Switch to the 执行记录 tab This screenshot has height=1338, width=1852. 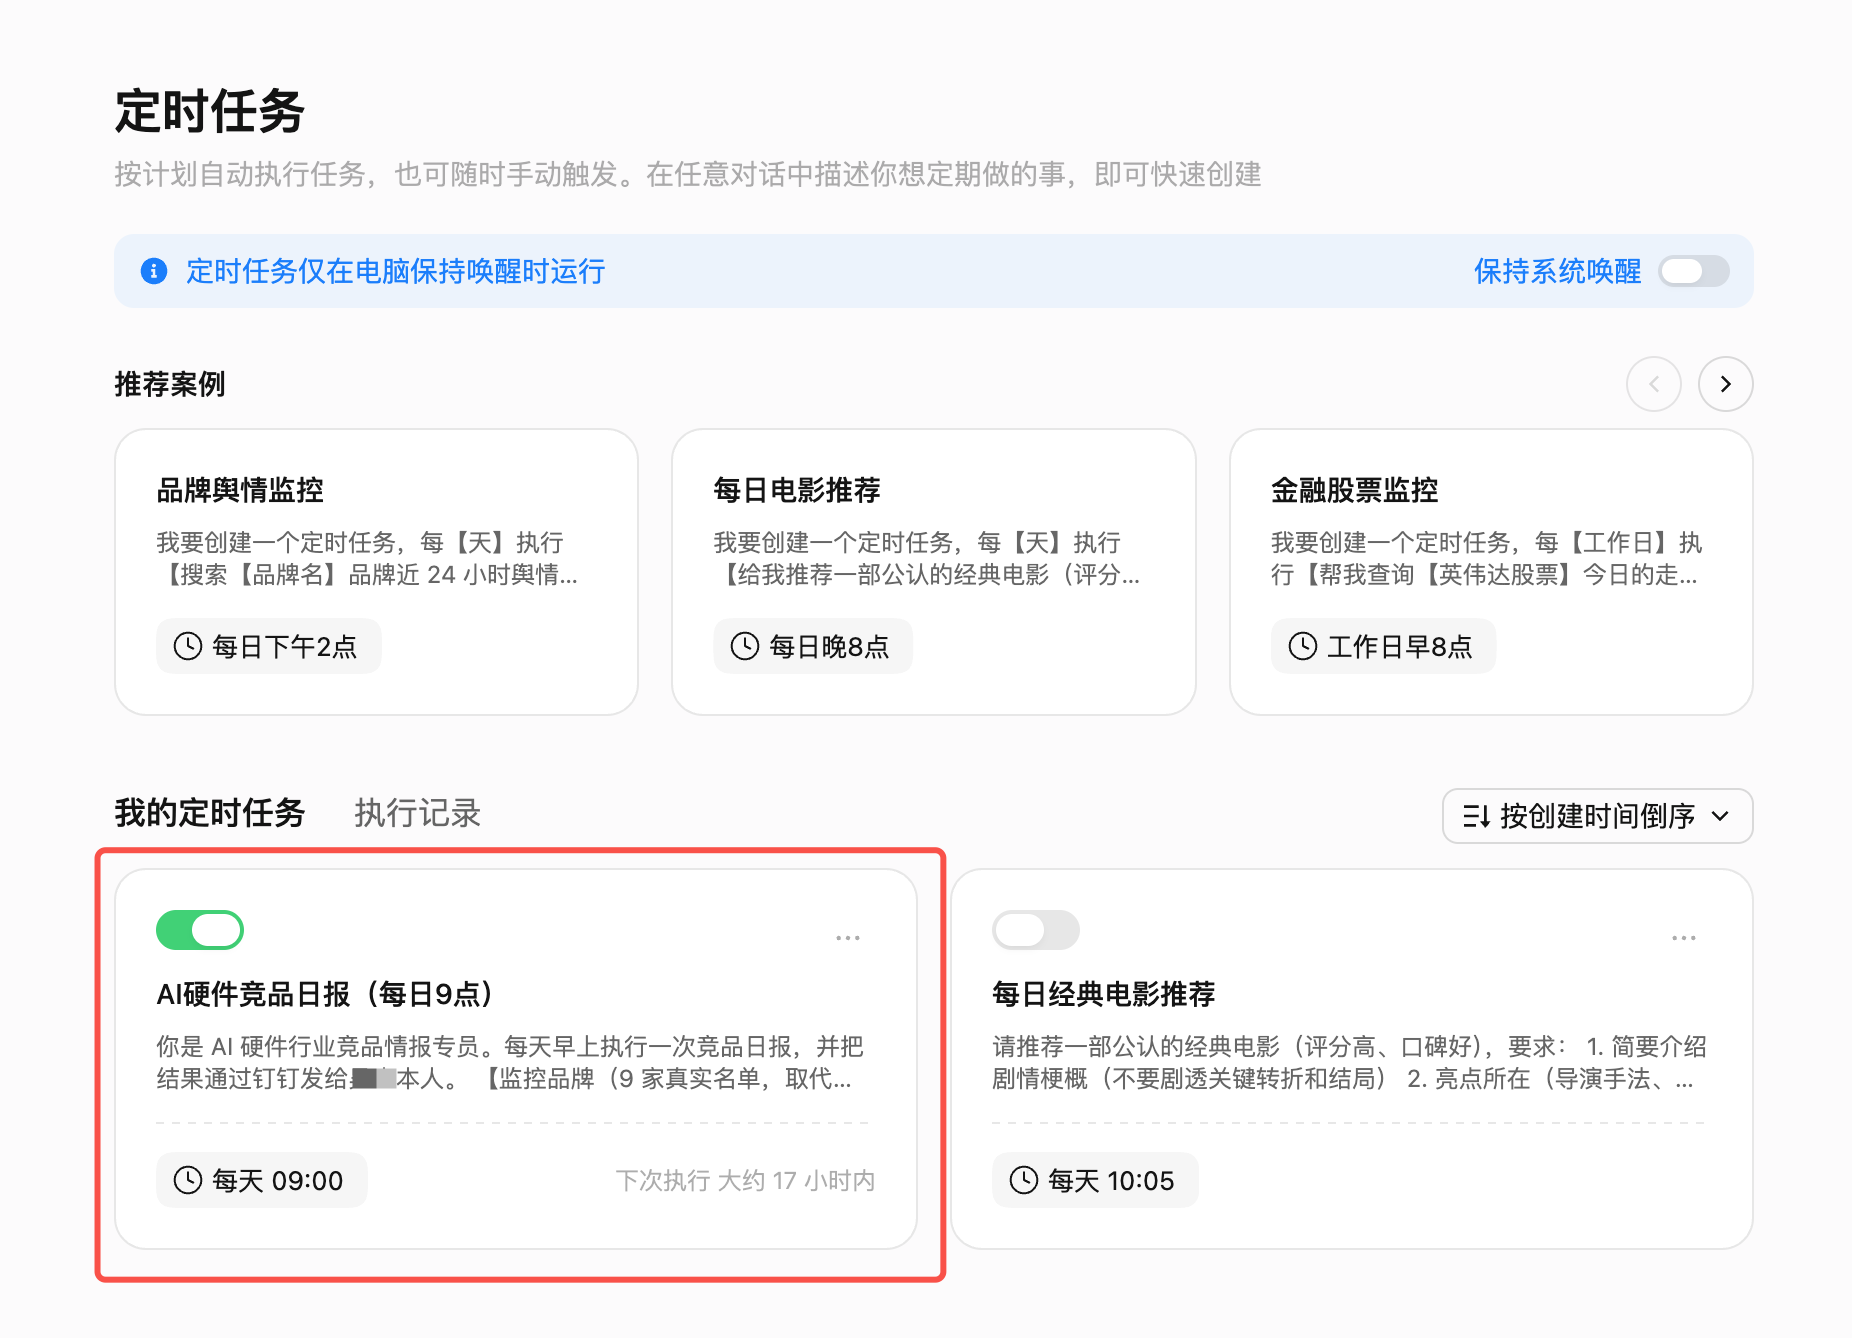tap(418, 813)
